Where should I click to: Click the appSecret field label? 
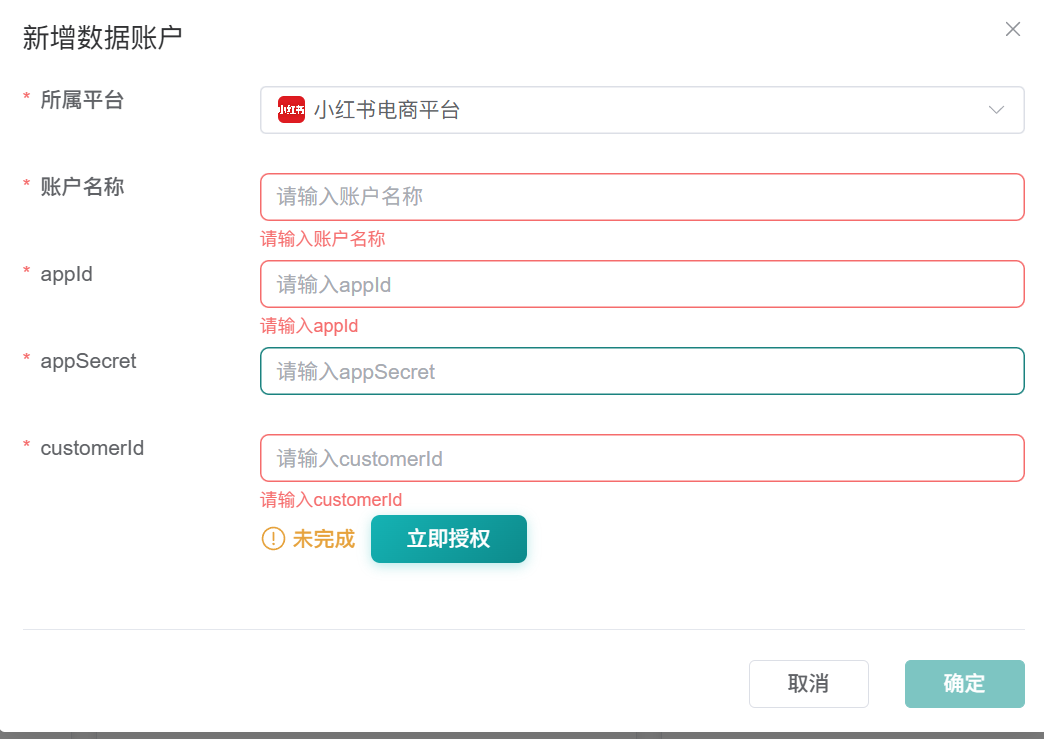coord(88,362)
